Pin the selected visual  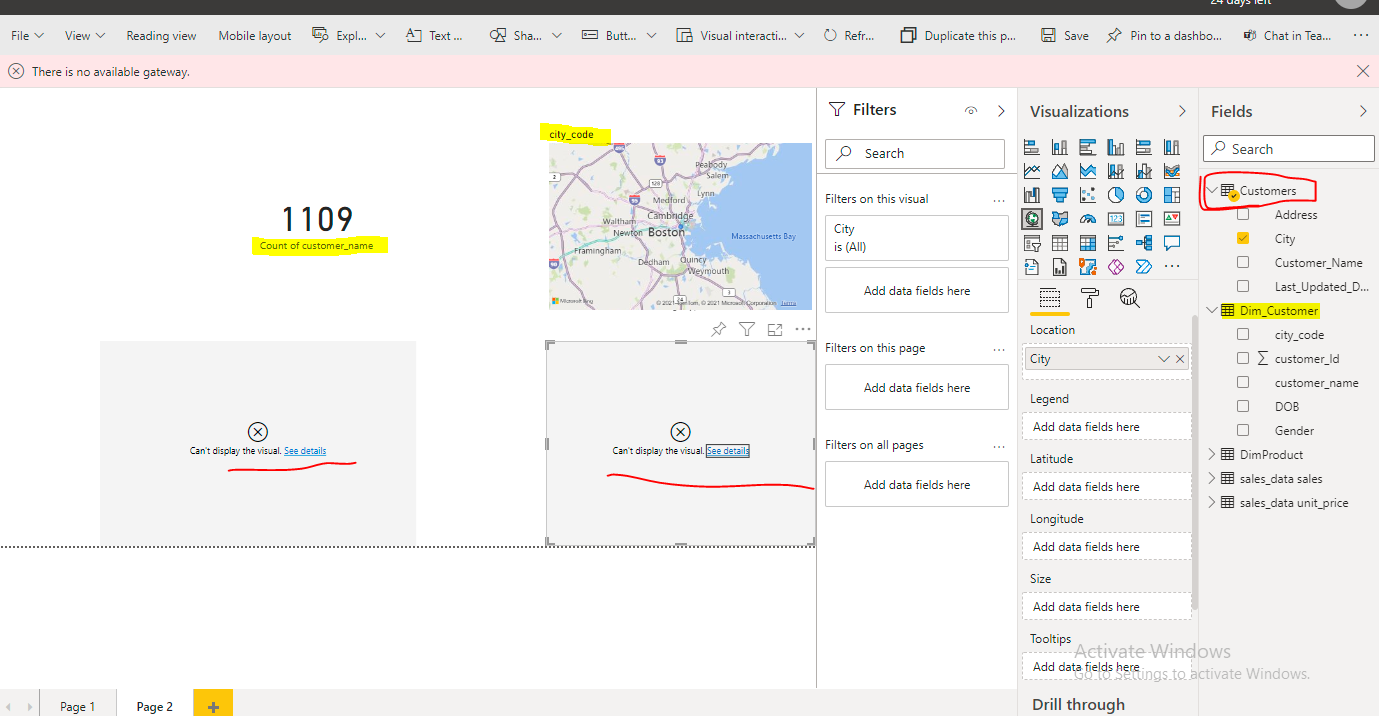[x=718, y=329]
